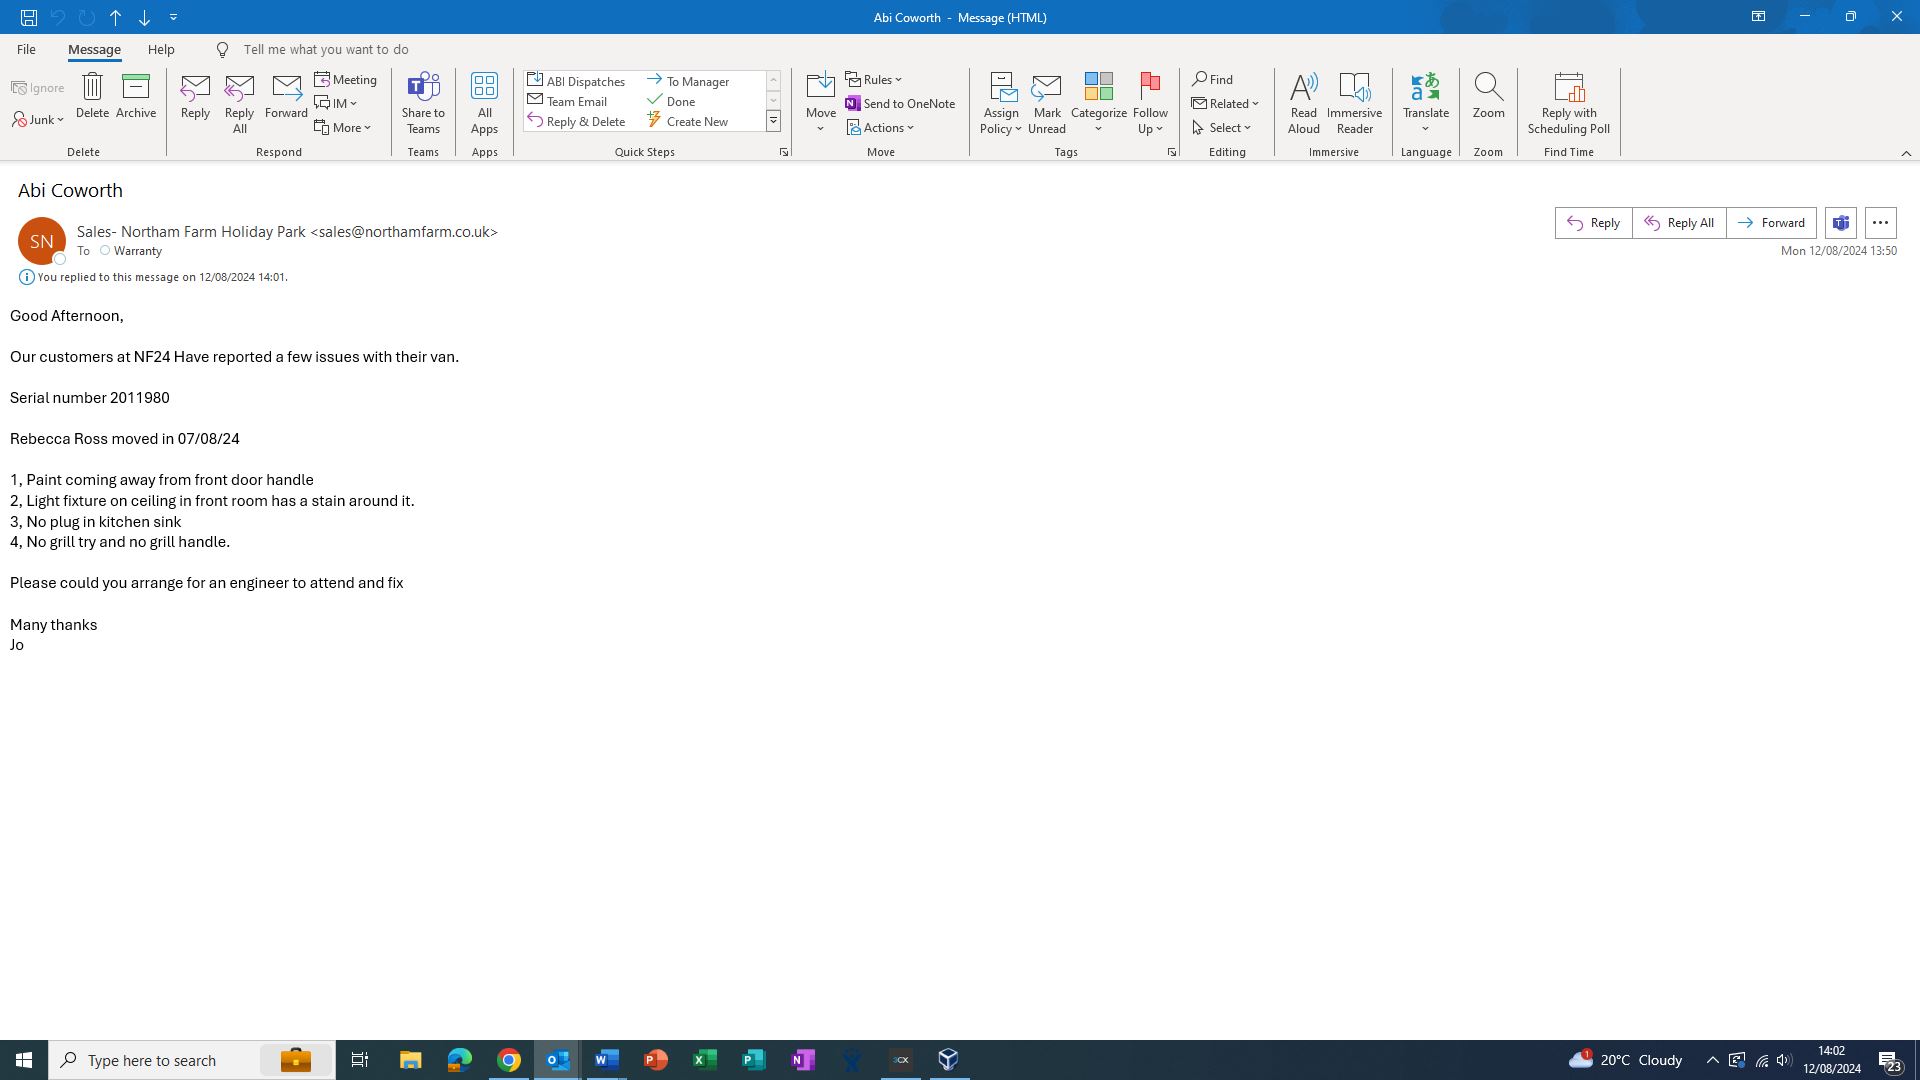The width and height of the screenshot is (1920, 1080).
Task: Click the Translate icon
Action: point(1425,87)
